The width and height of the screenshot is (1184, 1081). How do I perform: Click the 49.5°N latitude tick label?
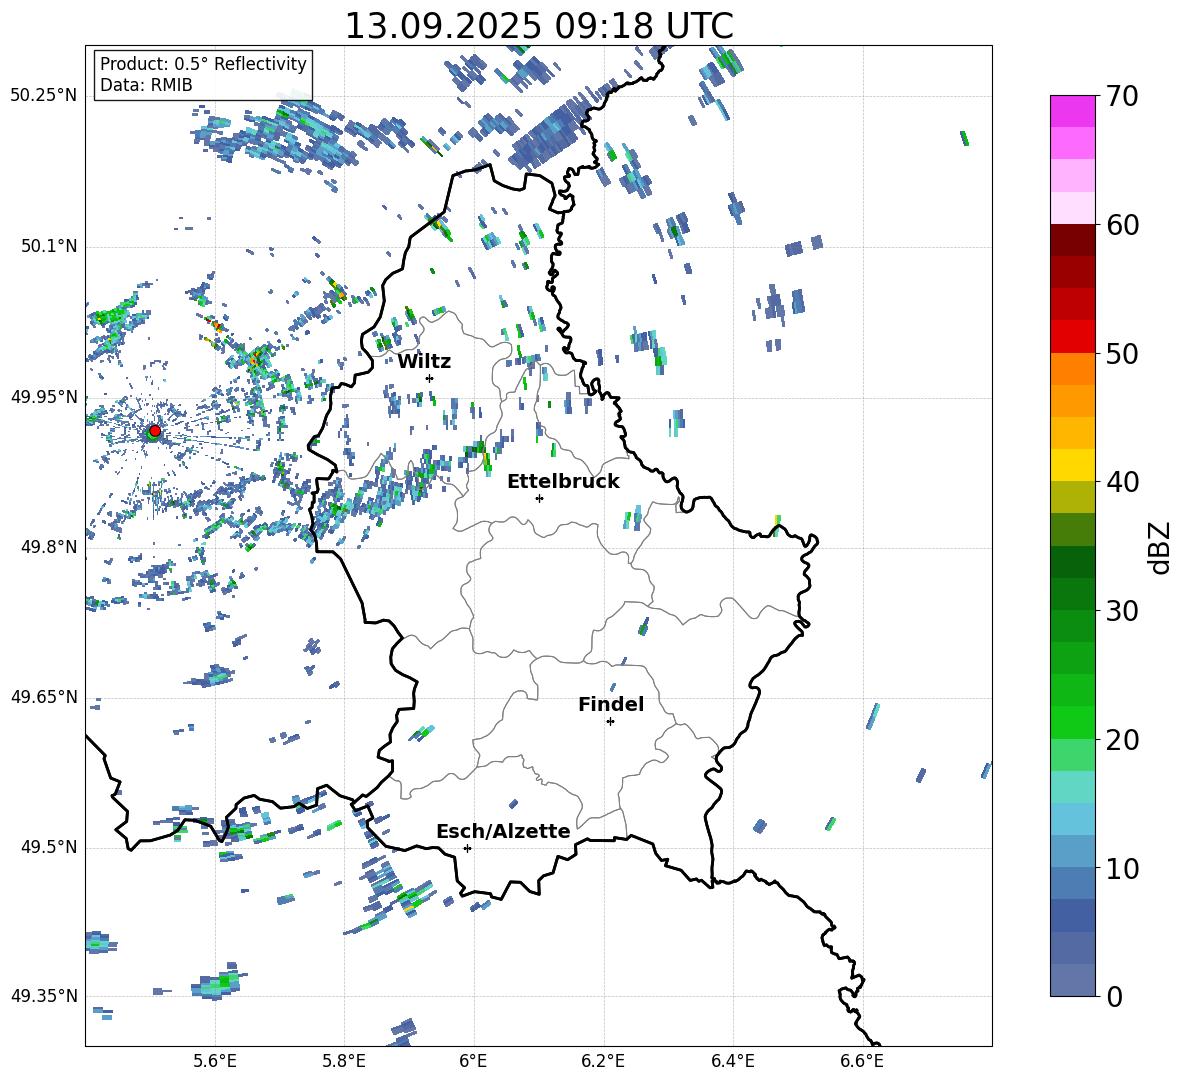point(44,847)
